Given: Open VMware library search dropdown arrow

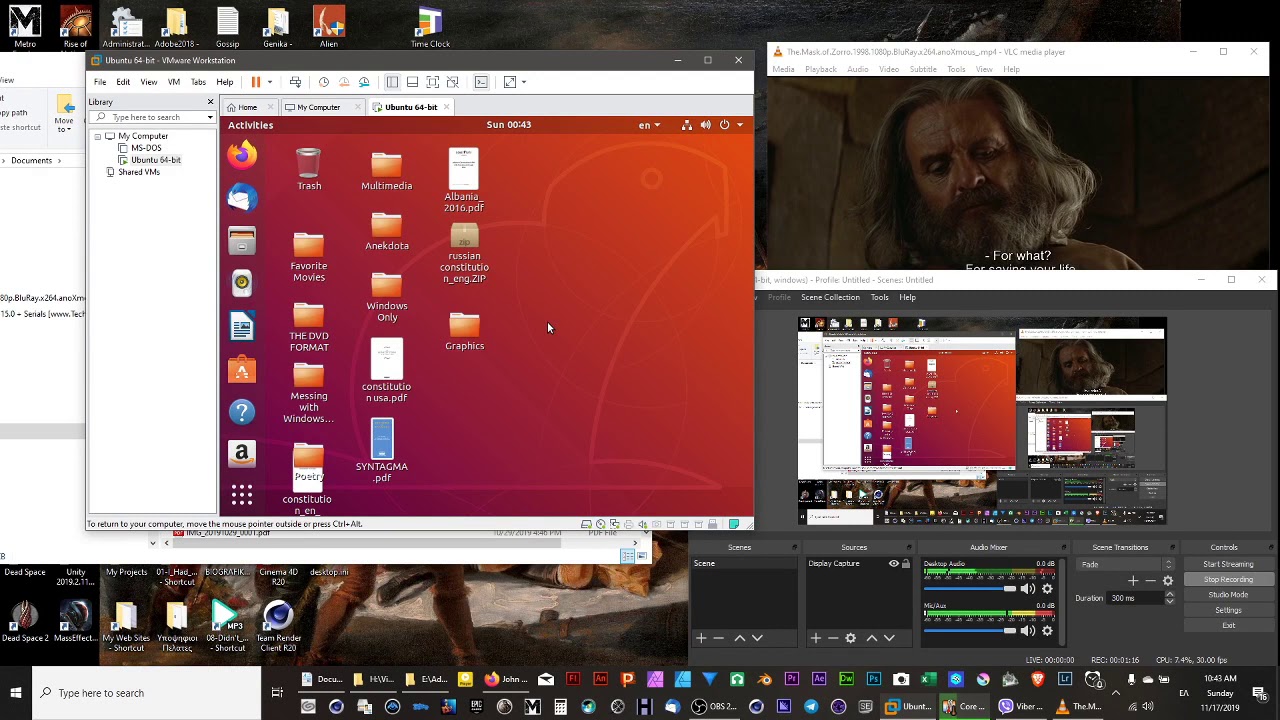Looking at the screenshot, I should (210, 118).
